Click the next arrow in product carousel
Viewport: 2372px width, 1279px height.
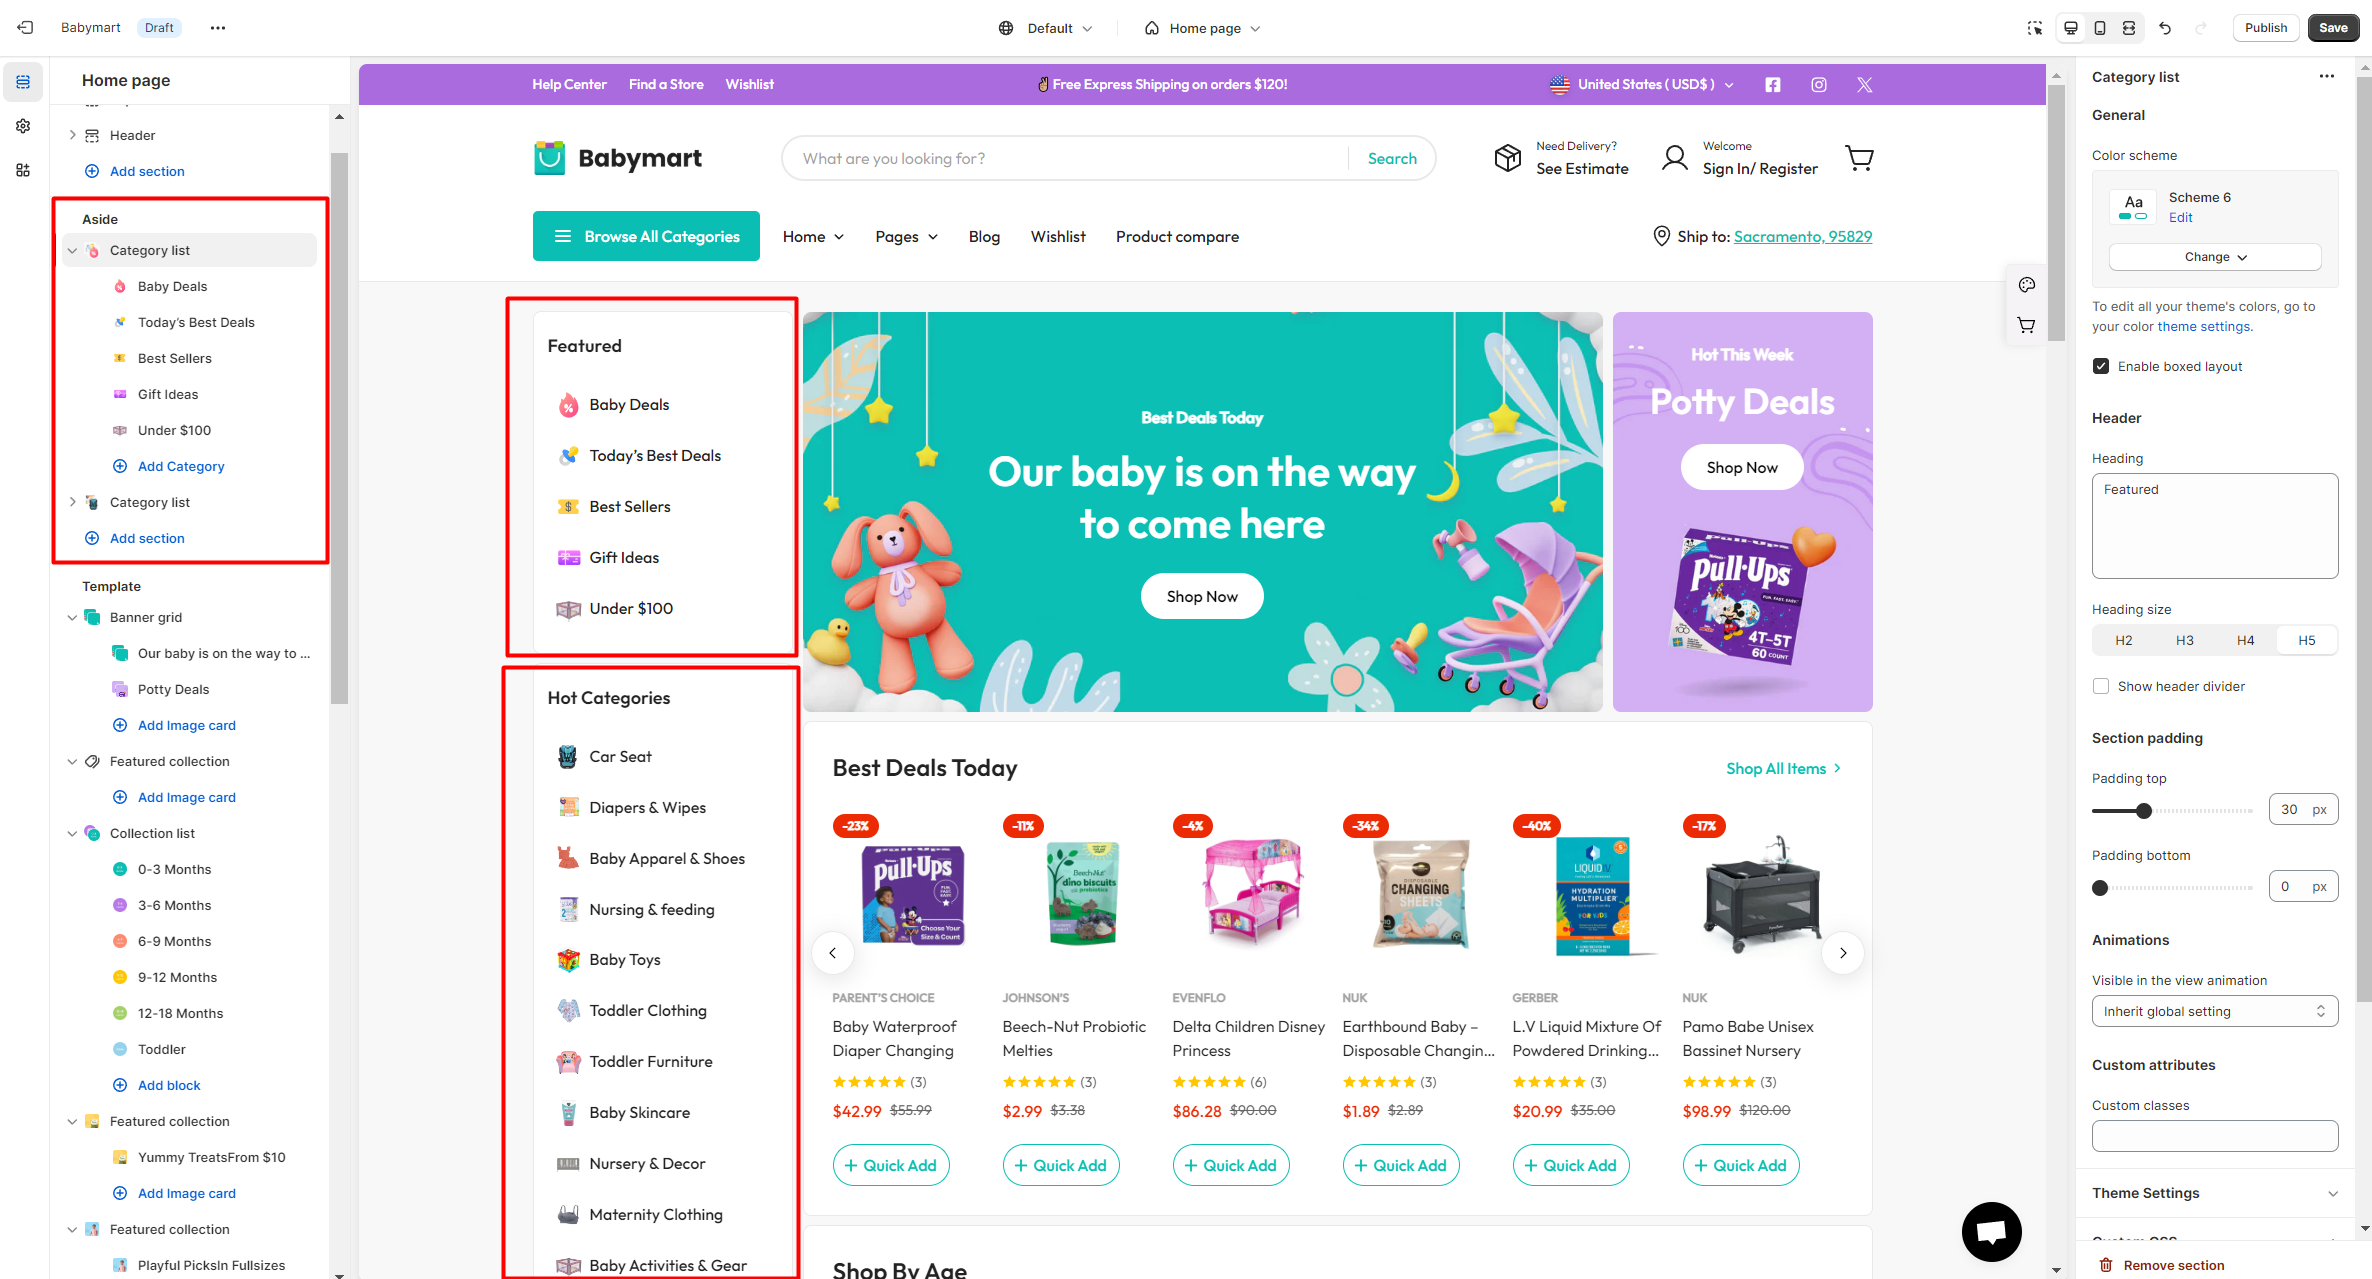point(1843,953)
